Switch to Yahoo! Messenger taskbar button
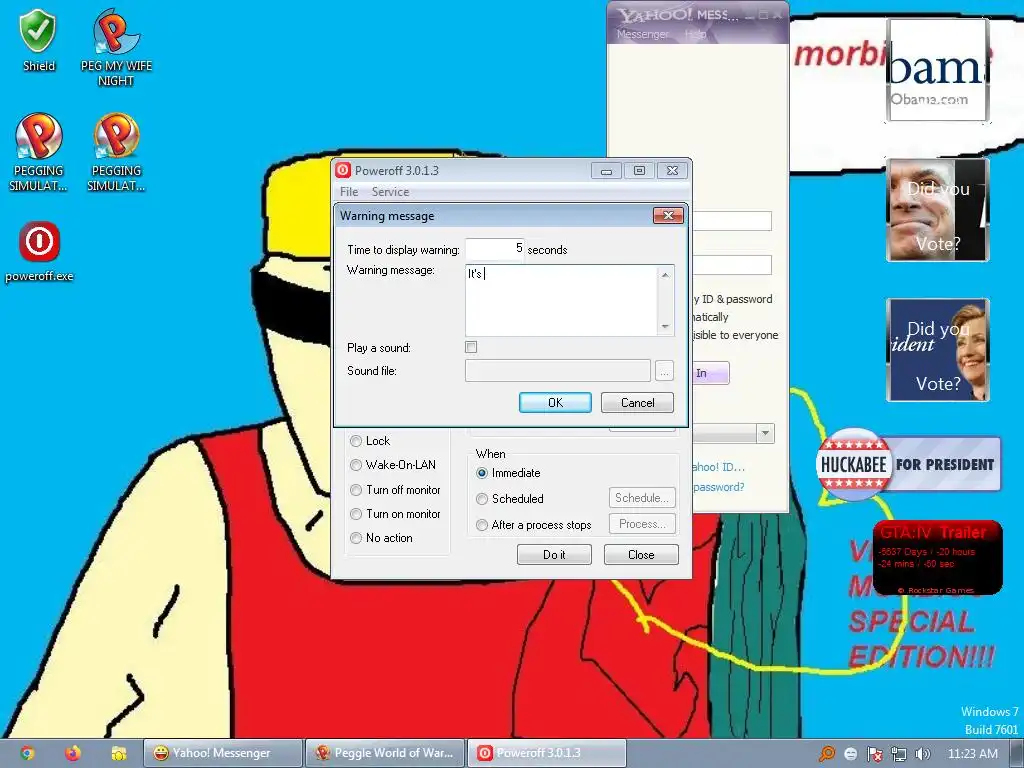Viewport: 1024px width, 768px height. pyautogui.click(x=223, y=753)
